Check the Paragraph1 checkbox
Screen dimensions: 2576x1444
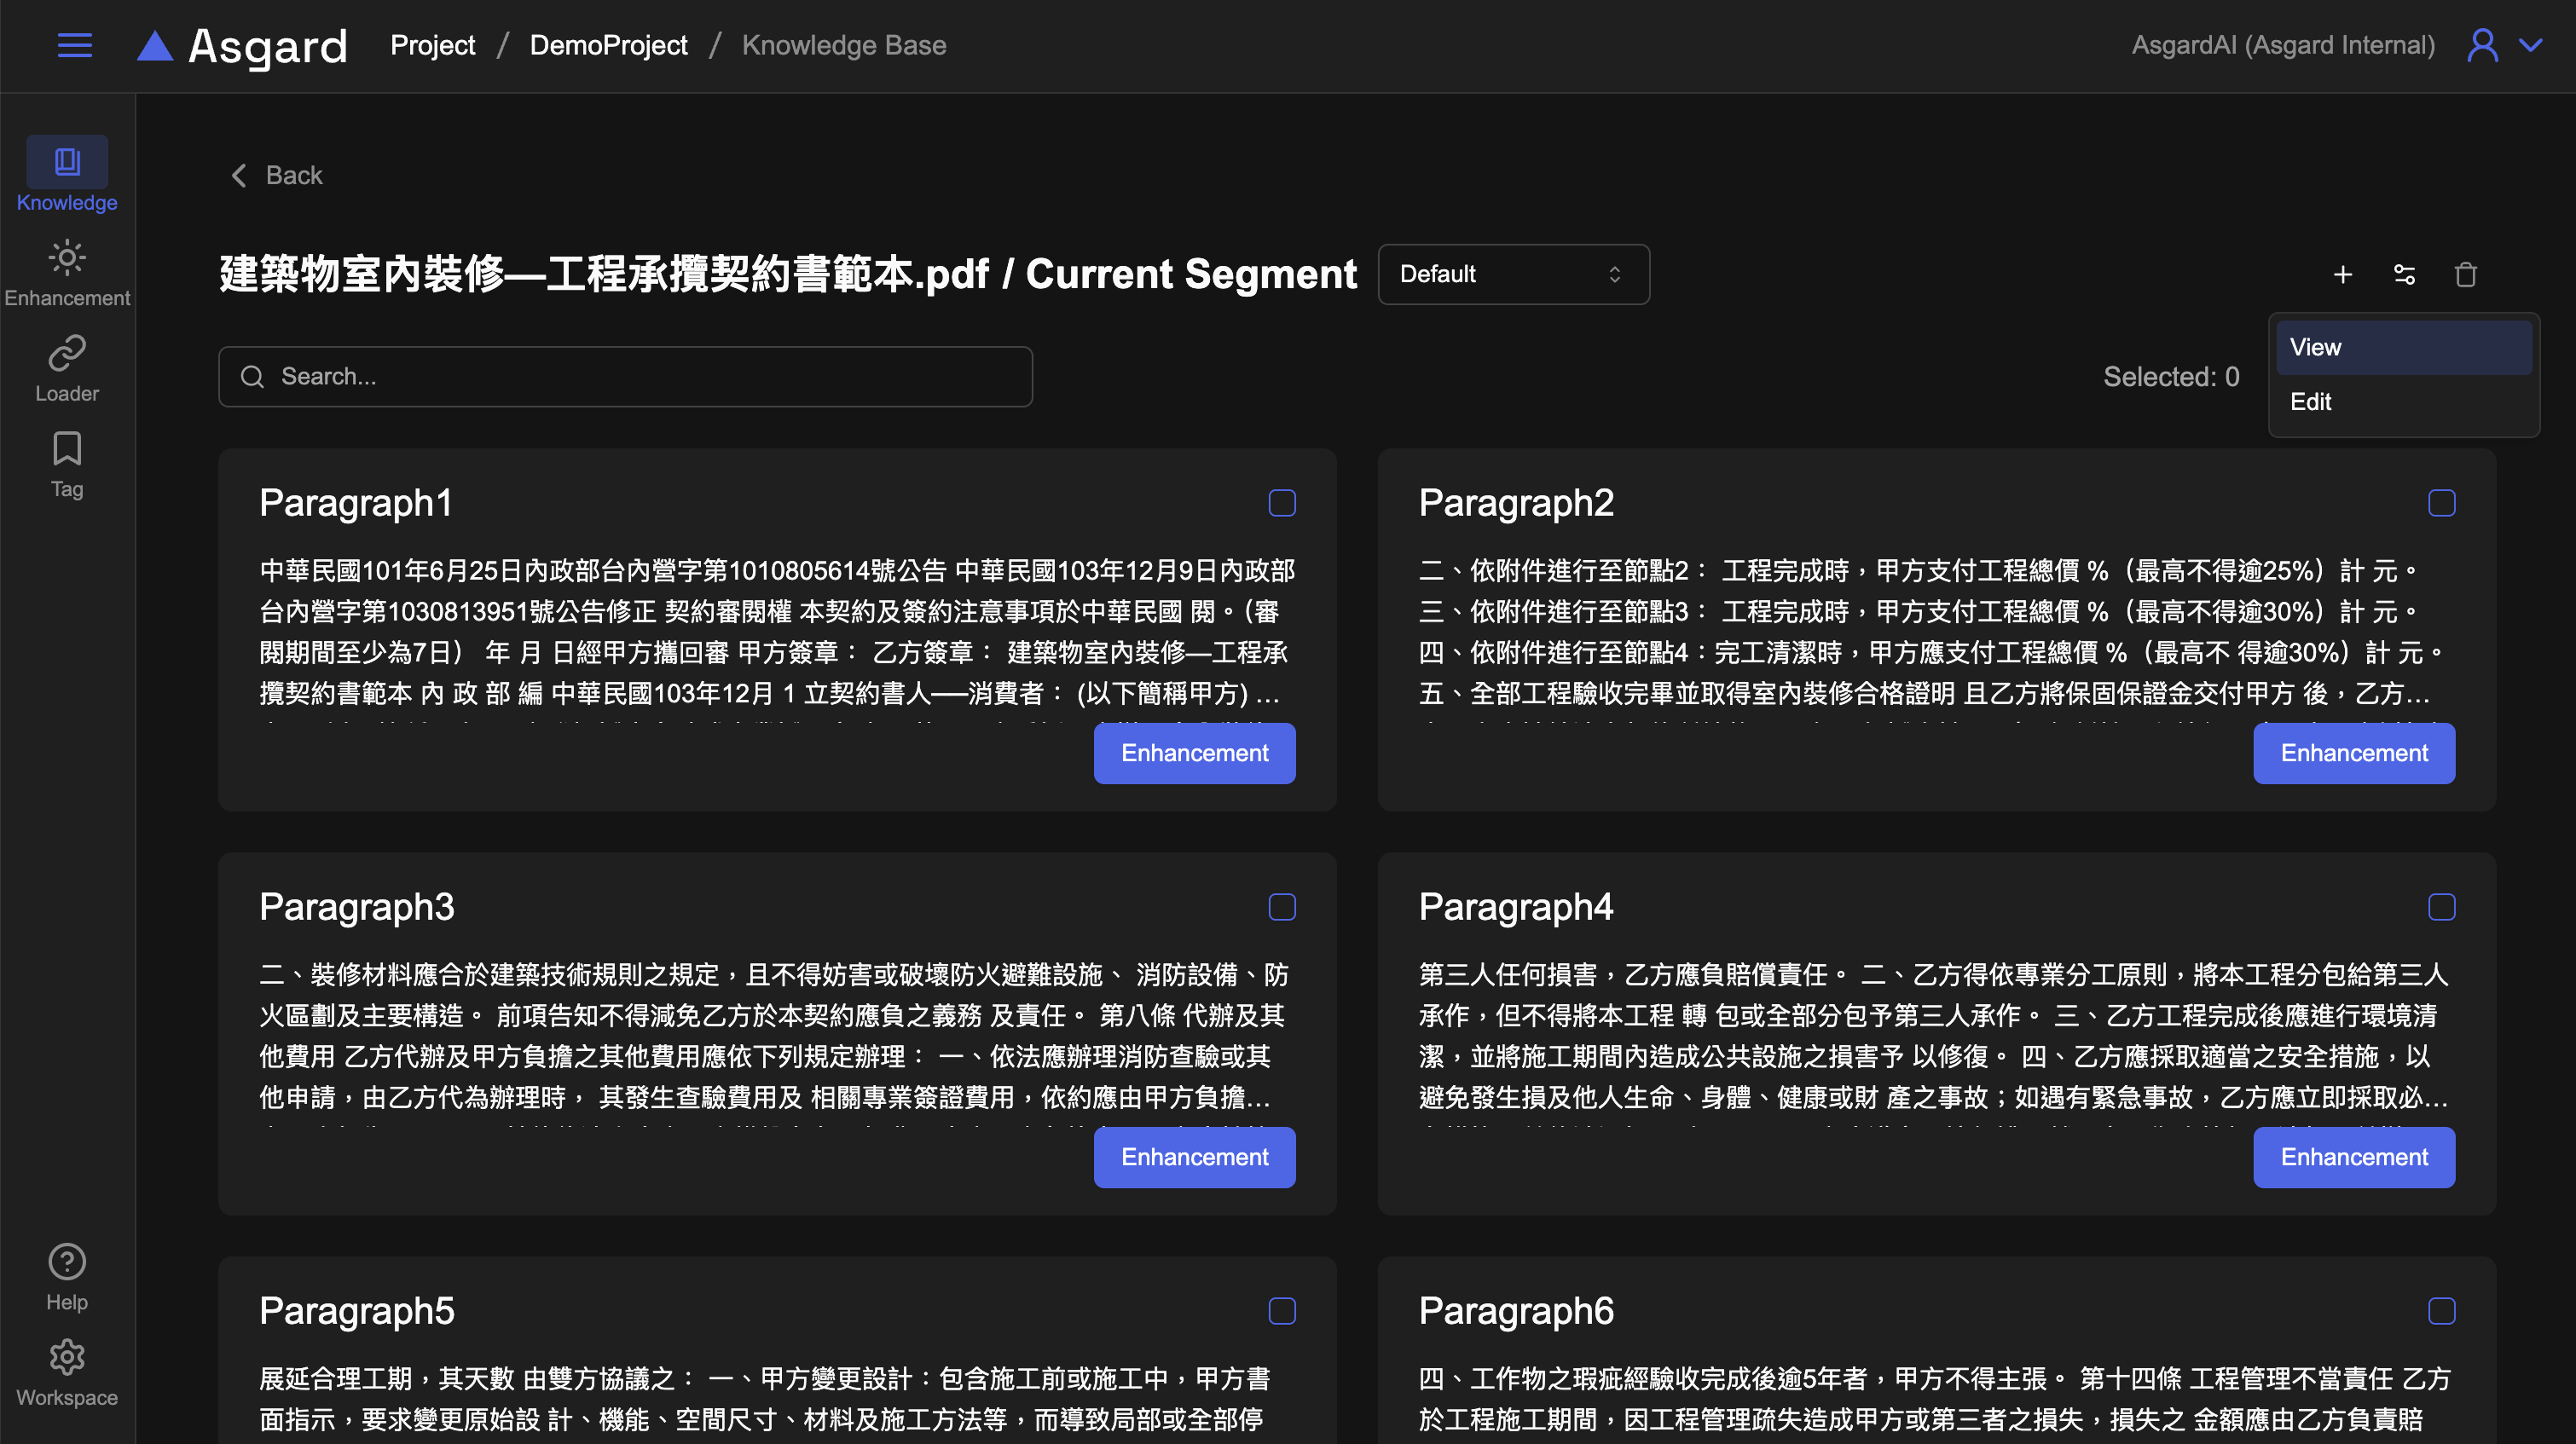tap(1281, 503)
